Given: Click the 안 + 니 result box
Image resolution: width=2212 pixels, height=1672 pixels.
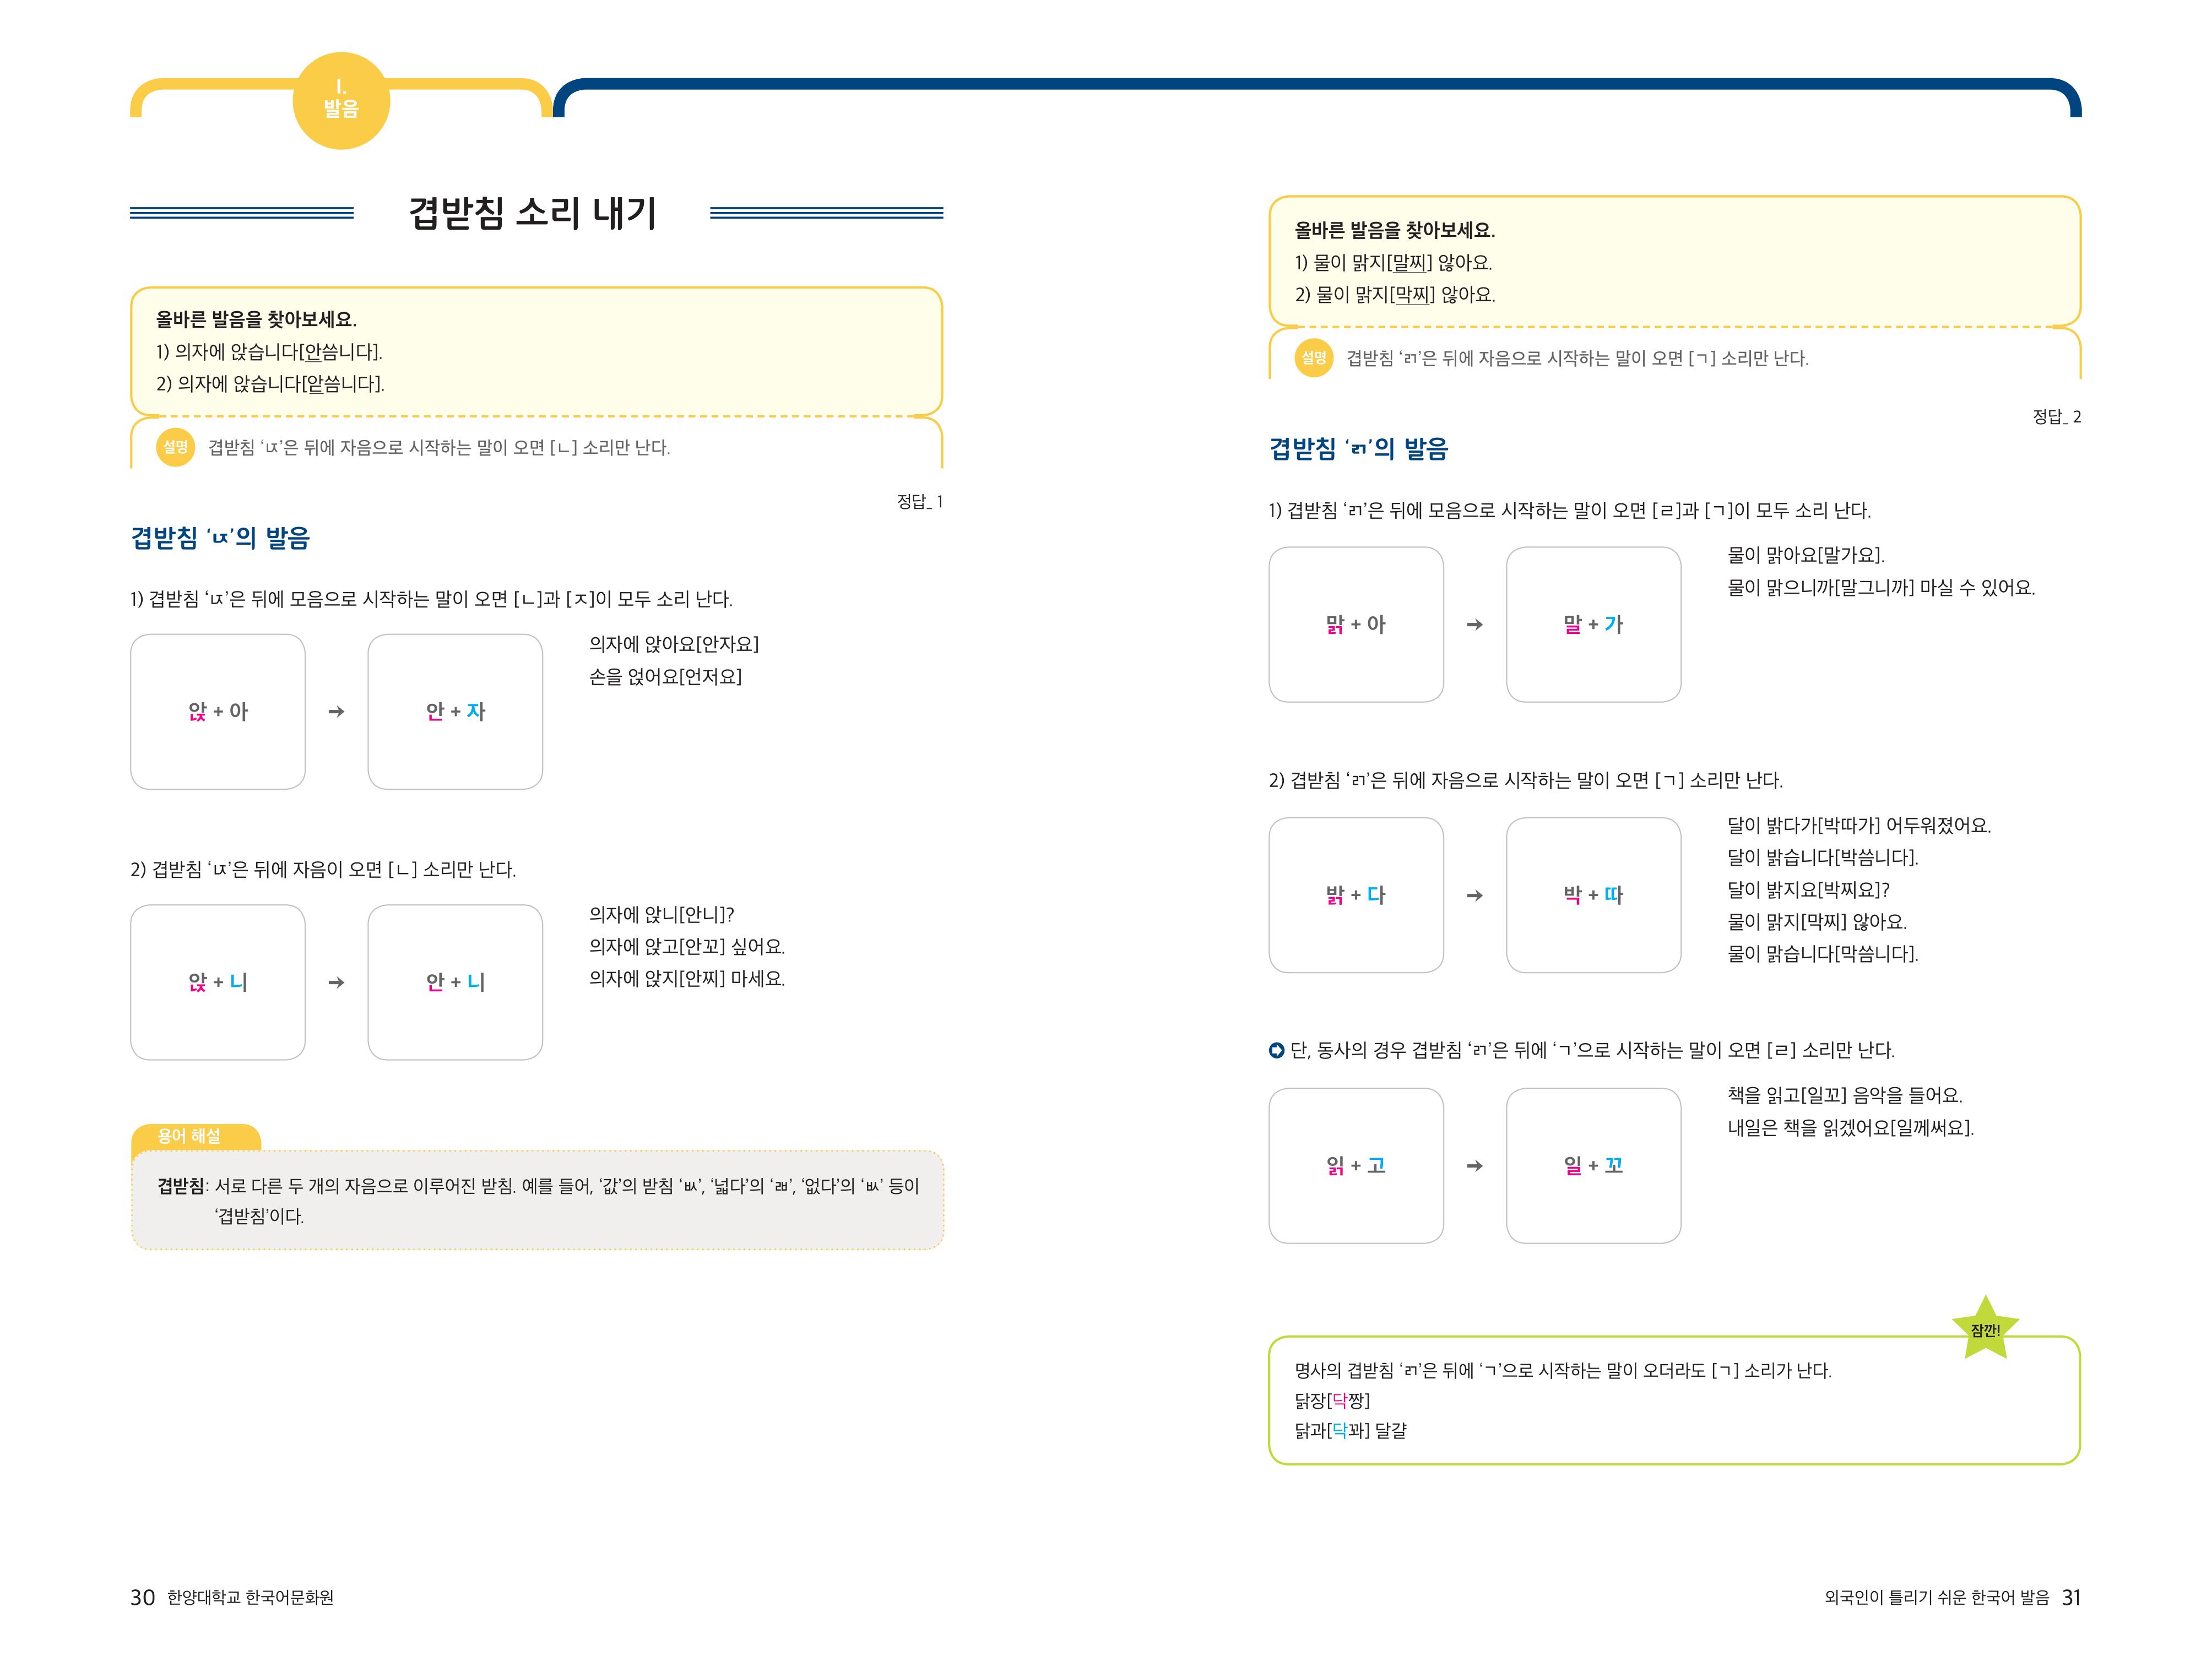Looking at the screenshot, I should point(455,982).
